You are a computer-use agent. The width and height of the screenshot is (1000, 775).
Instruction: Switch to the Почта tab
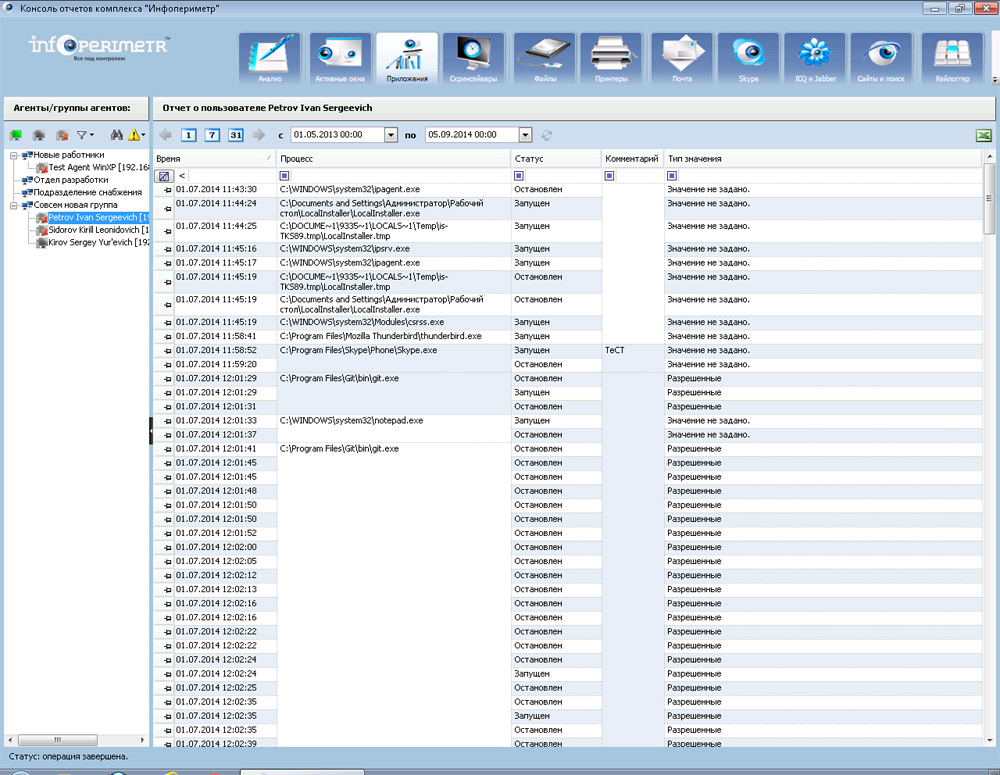tap(681, 58)
